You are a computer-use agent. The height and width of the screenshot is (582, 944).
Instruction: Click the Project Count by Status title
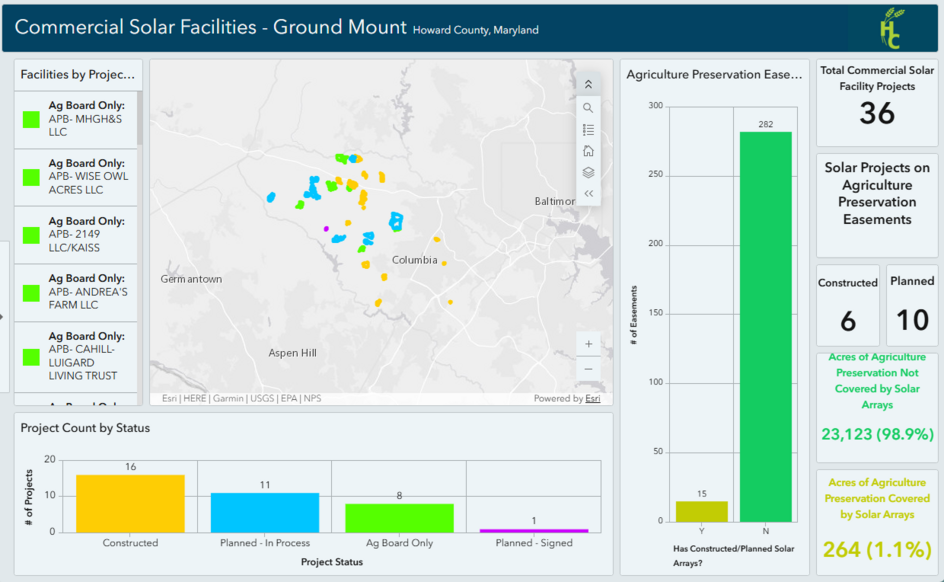click(85, 428)
